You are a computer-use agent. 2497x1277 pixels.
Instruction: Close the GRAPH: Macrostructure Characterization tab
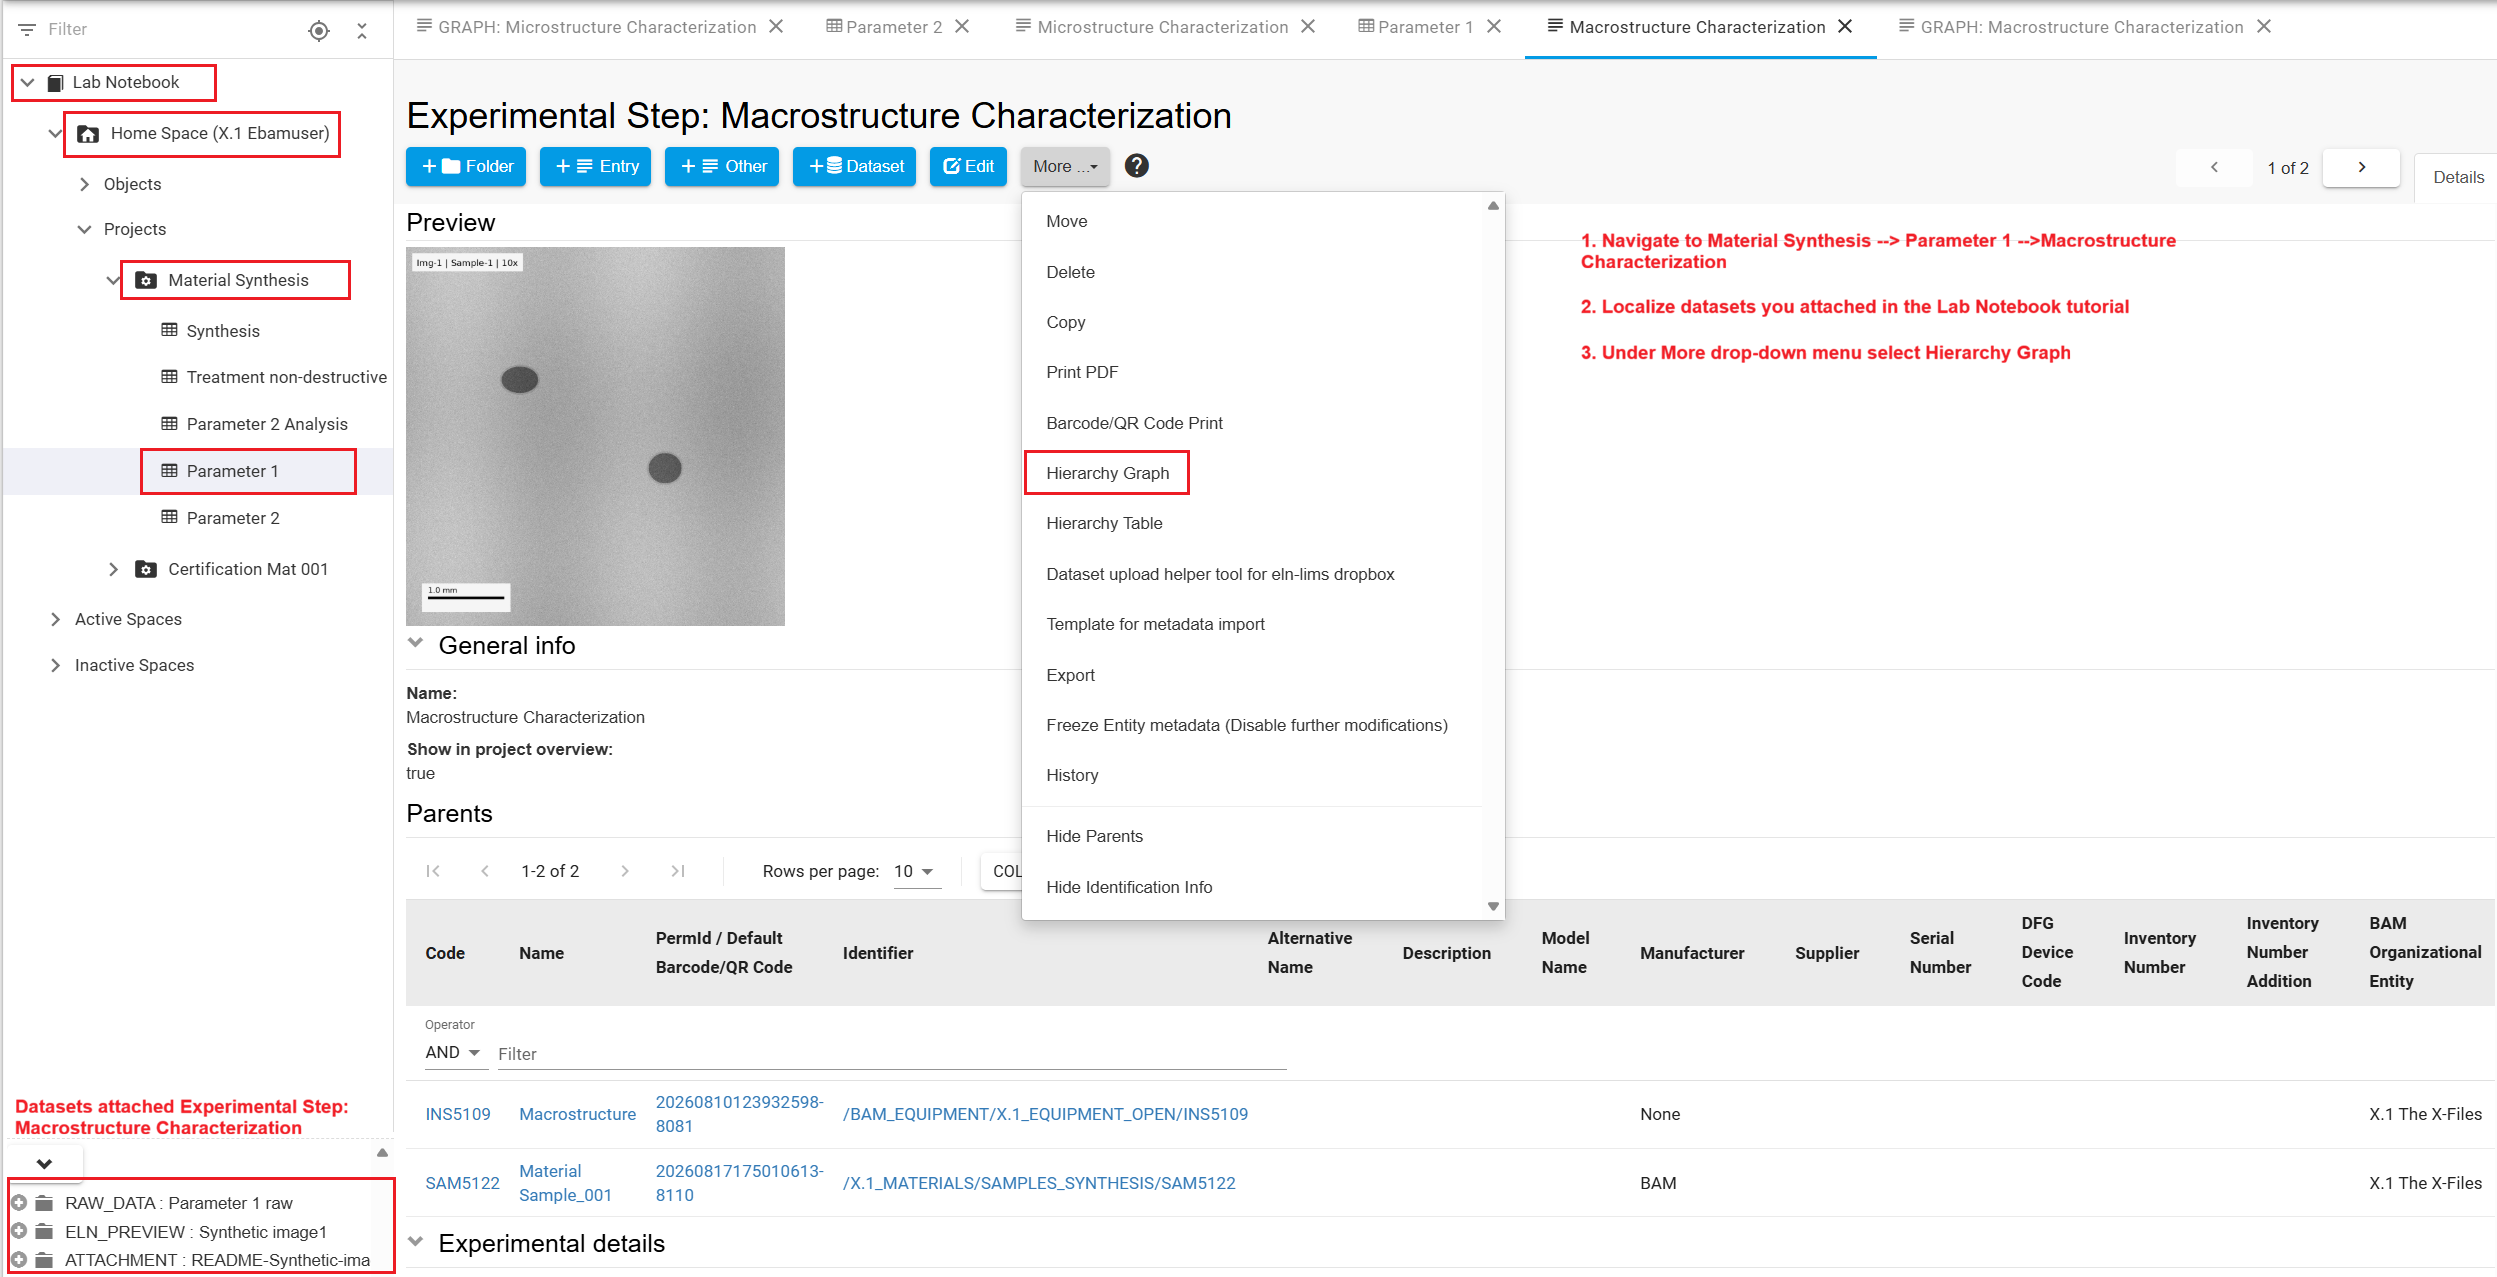(2264, 27)
